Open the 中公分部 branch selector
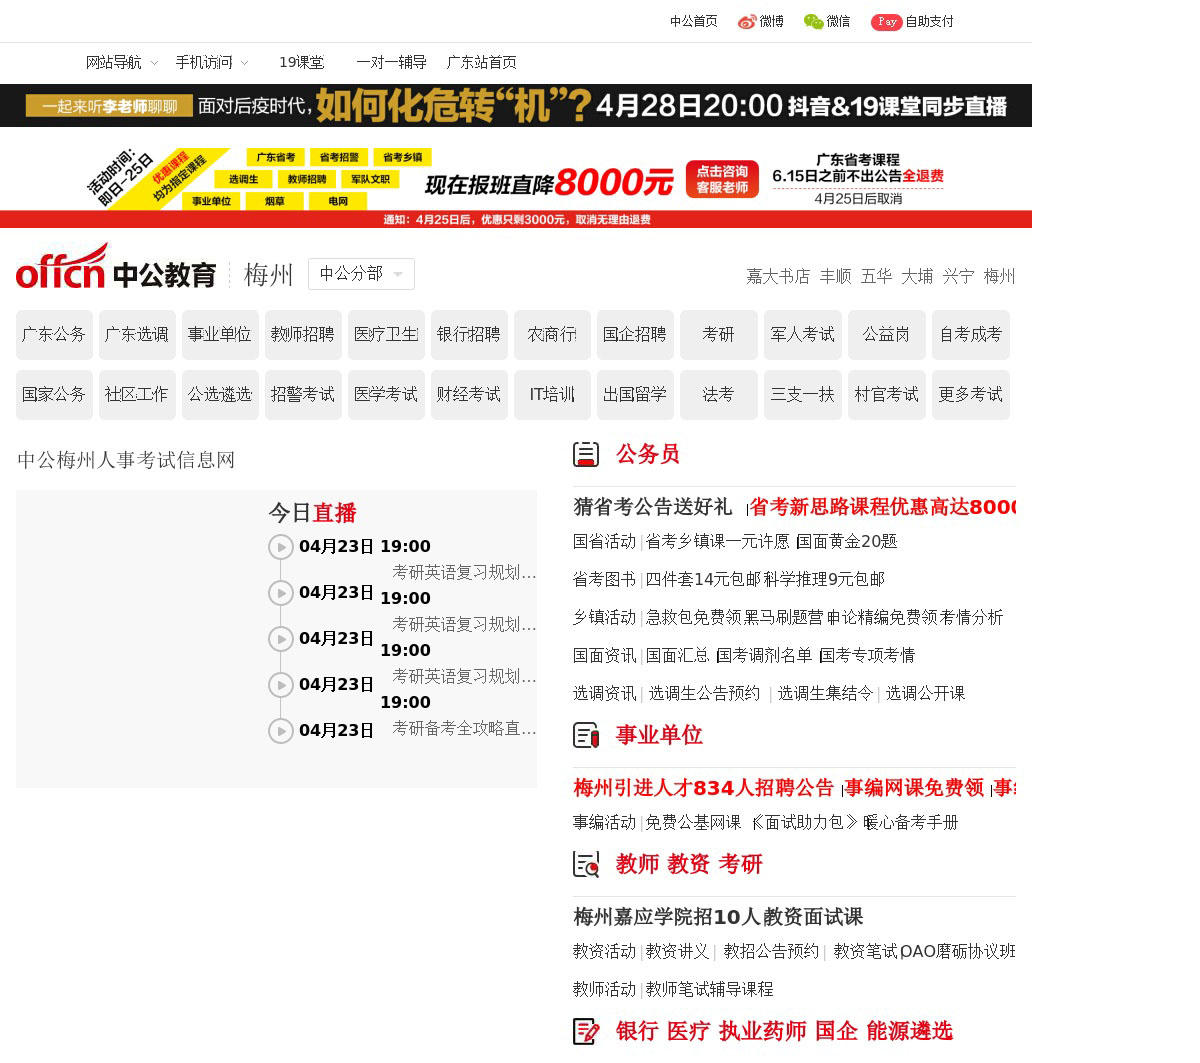Screen dimensions: 1200x1063 pos(361,274)
